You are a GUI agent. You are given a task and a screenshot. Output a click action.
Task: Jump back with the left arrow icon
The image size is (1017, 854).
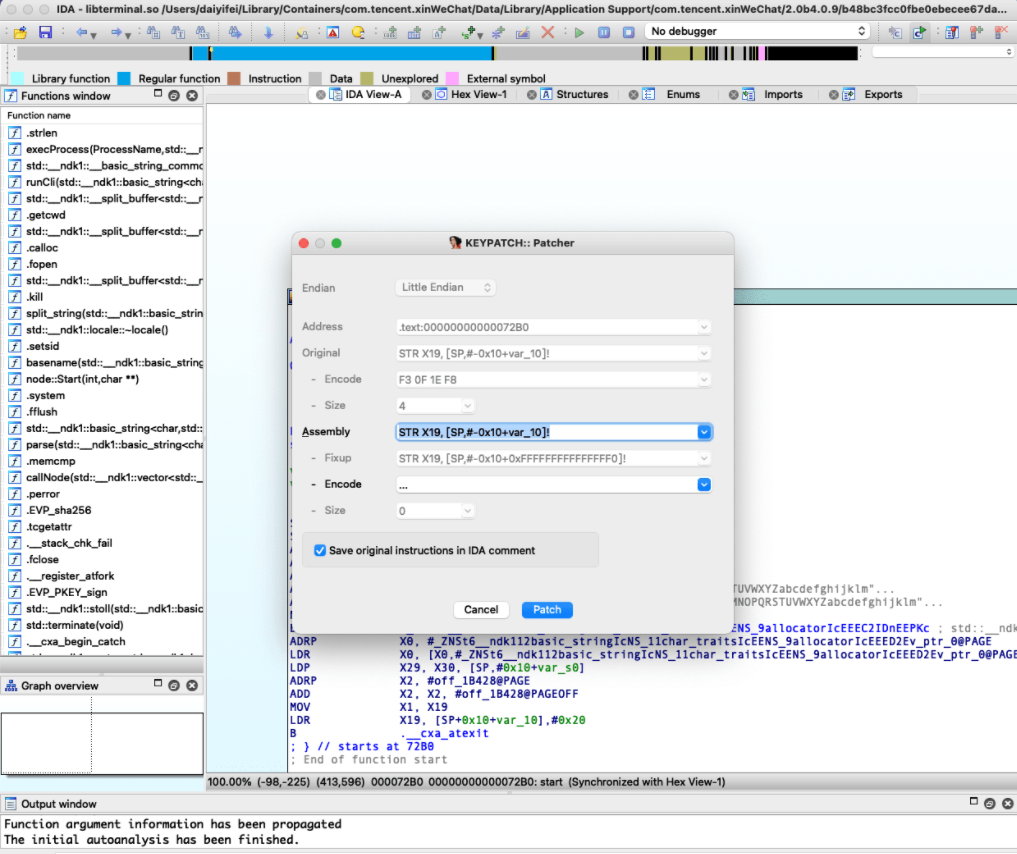pyautogui.click(x=81, y=32)
